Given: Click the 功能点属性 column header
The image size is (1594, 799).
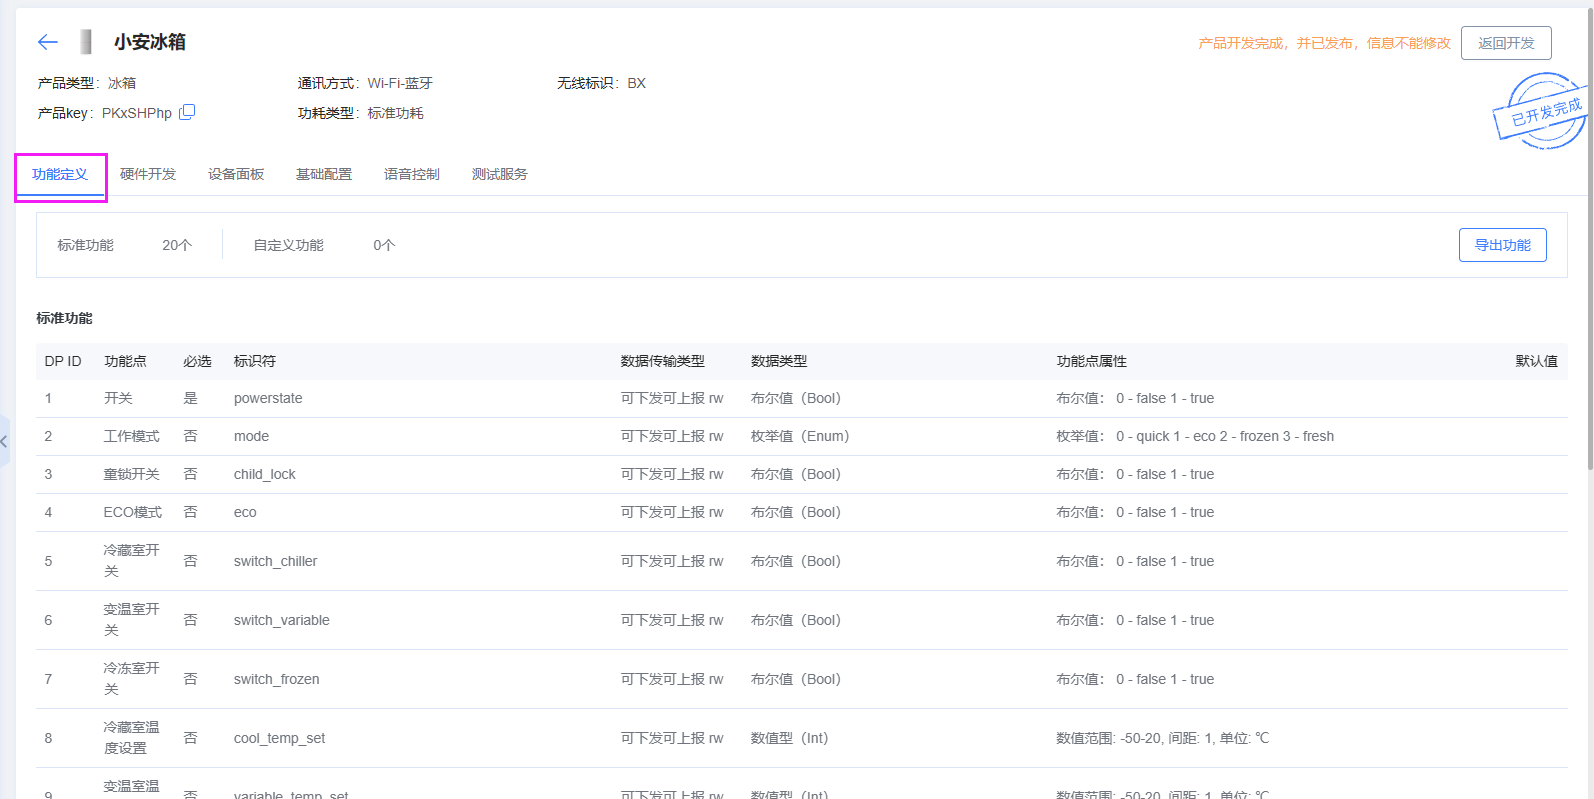Looking at the screenshot, I should (x=1092, y=361).
